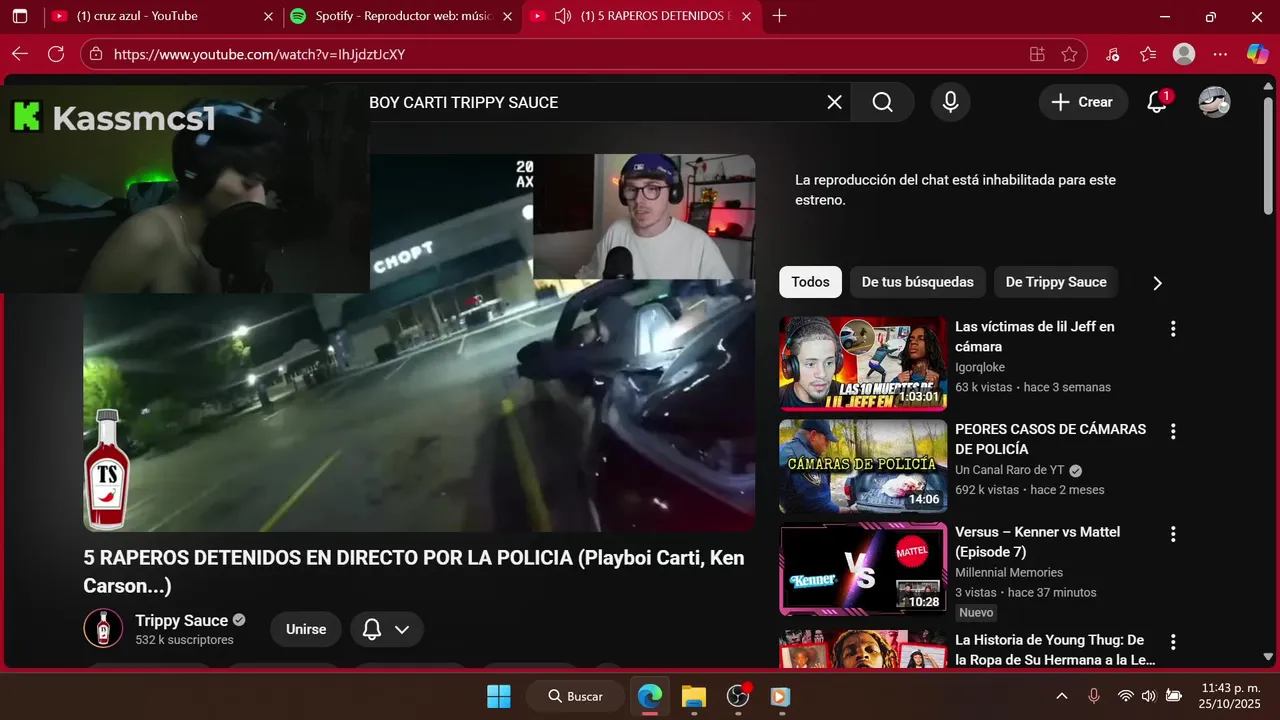
Task: Click the page scrollbar up arrow
Action: (1269, 84)
